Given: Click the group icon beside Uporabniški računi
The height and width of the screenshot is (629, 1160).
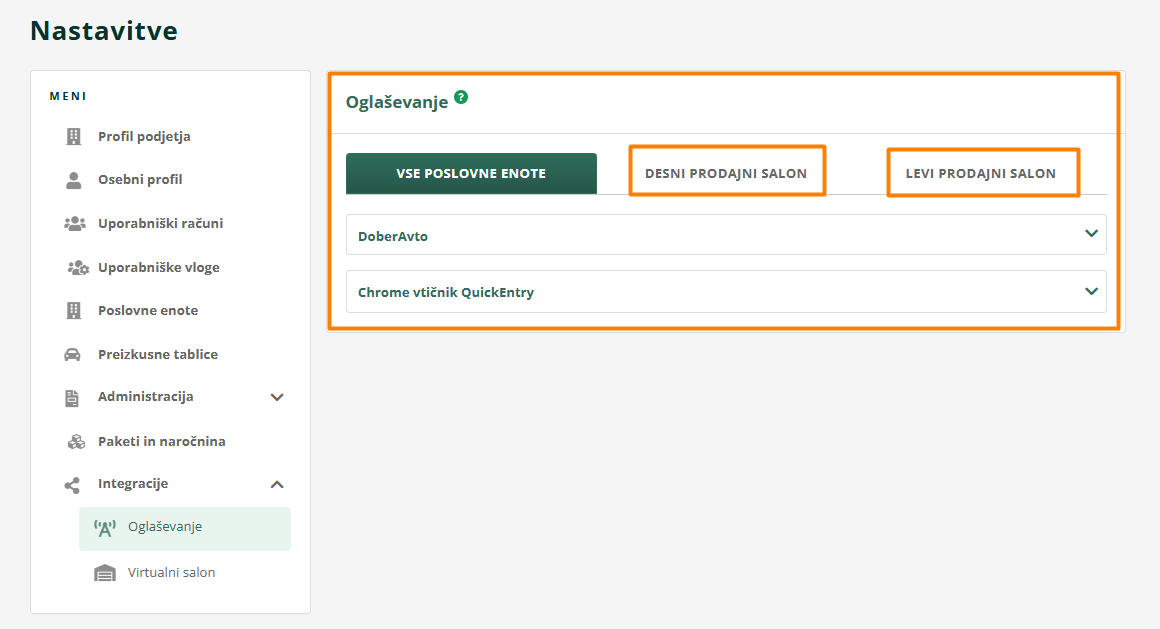Looking at the screenshot, I should pyautogui.click(x=75, y=223).
